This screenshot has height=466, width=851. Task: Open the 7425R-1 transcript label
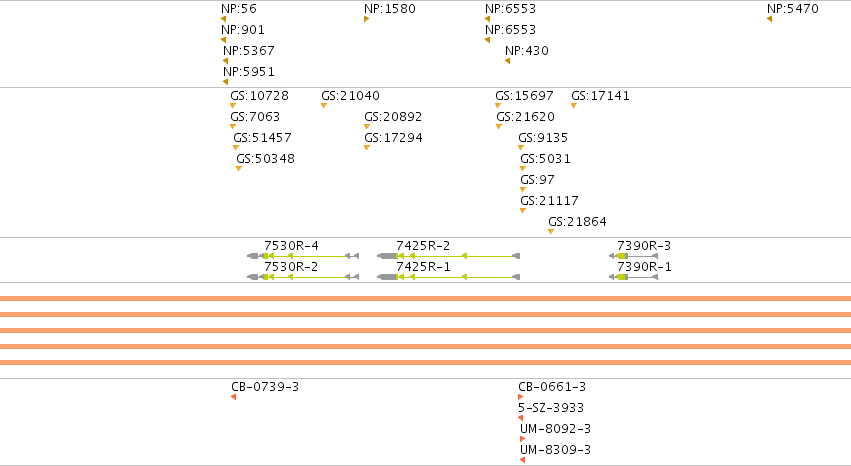tap(423, 267)
